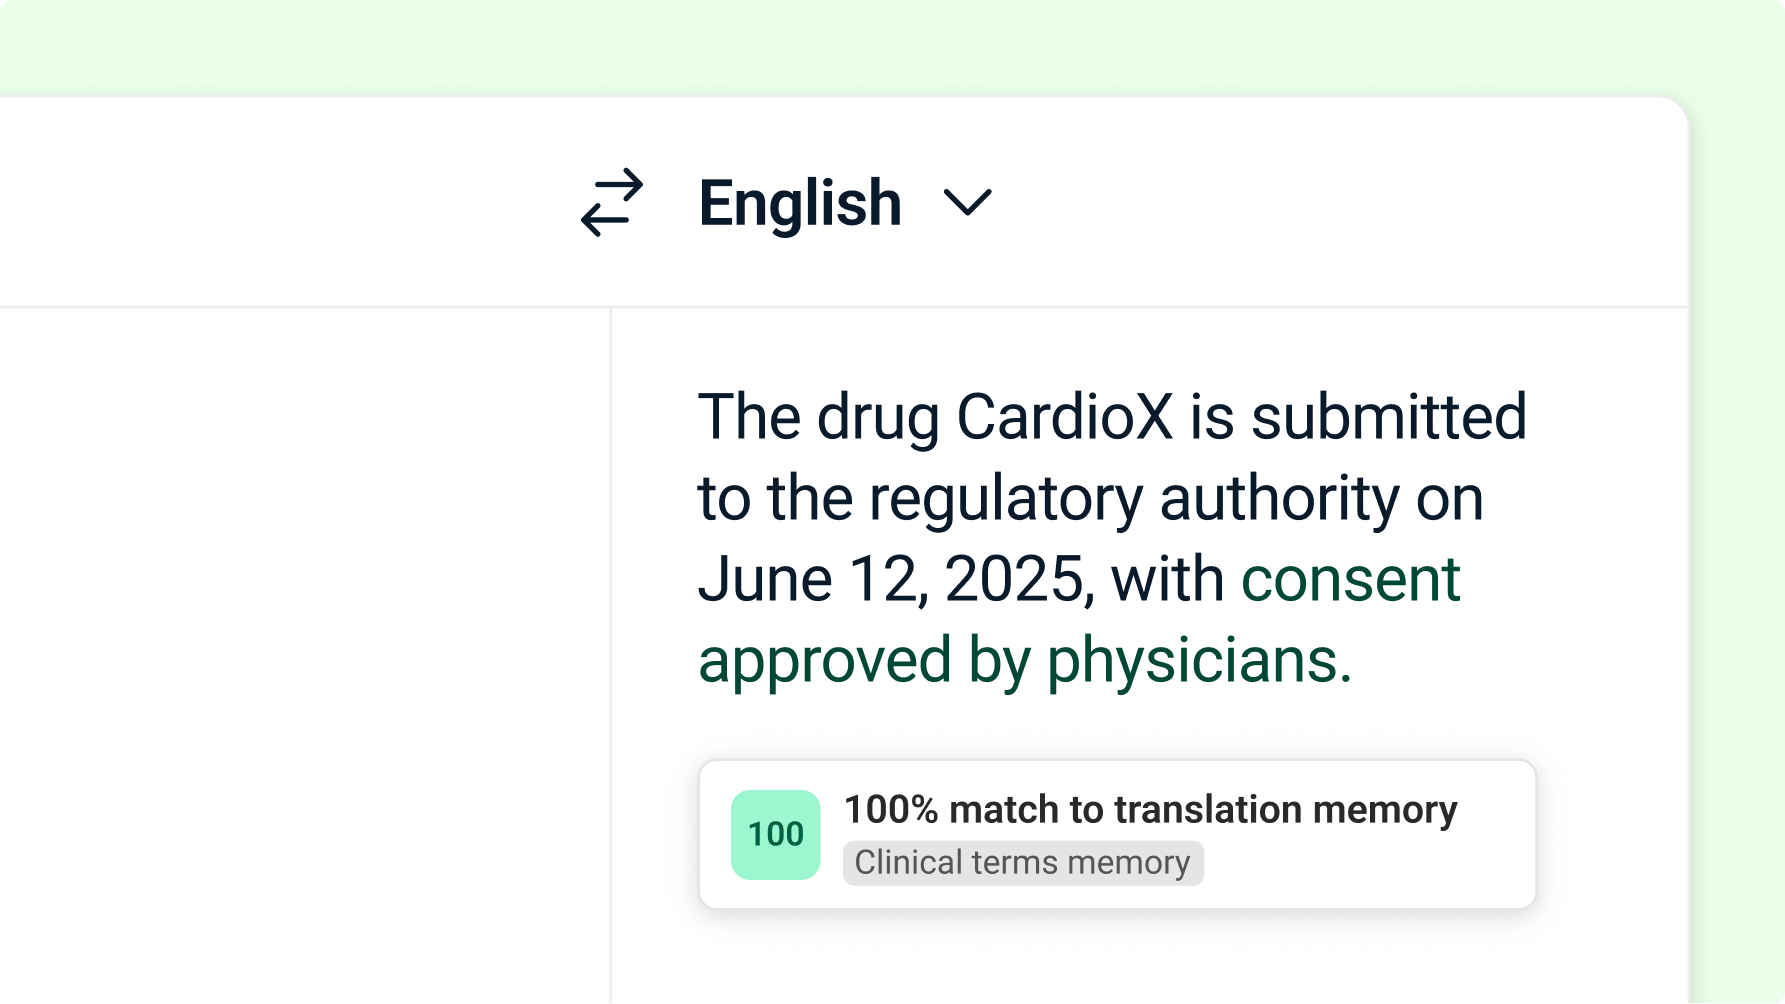This screenshot has height=1004, width=1785.
Task: Click the green highlighted word "consent"
Action: click(1350, 580)
